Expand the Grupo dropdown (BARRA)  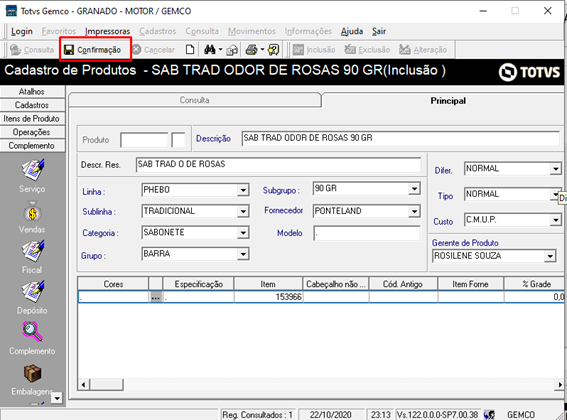click(x=243, y=254)
